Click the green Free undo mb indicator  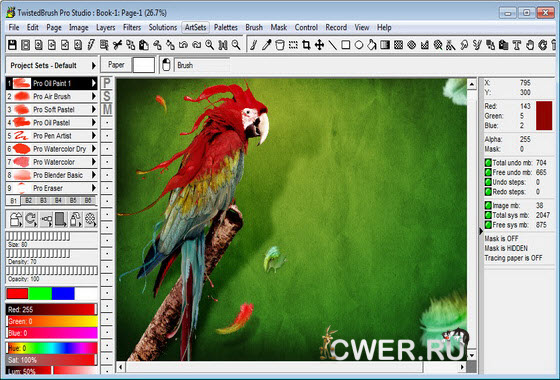click(488, 172)
